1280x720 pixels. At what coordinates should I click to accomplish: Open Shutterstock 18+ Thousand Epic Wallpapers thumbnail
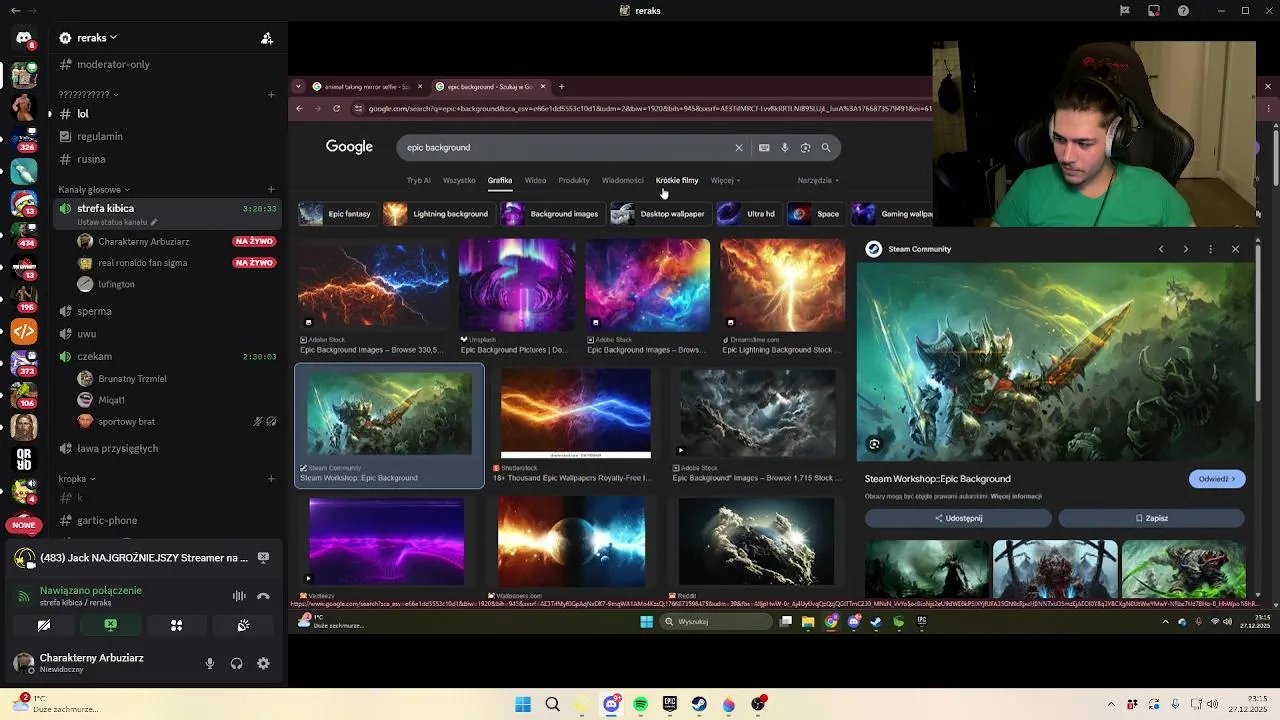click(x=576, y=413)
